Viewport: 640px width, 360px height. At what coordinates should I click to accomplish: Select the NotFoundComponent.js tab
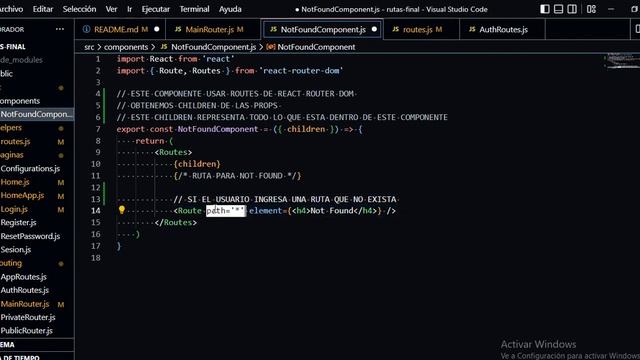322,29
